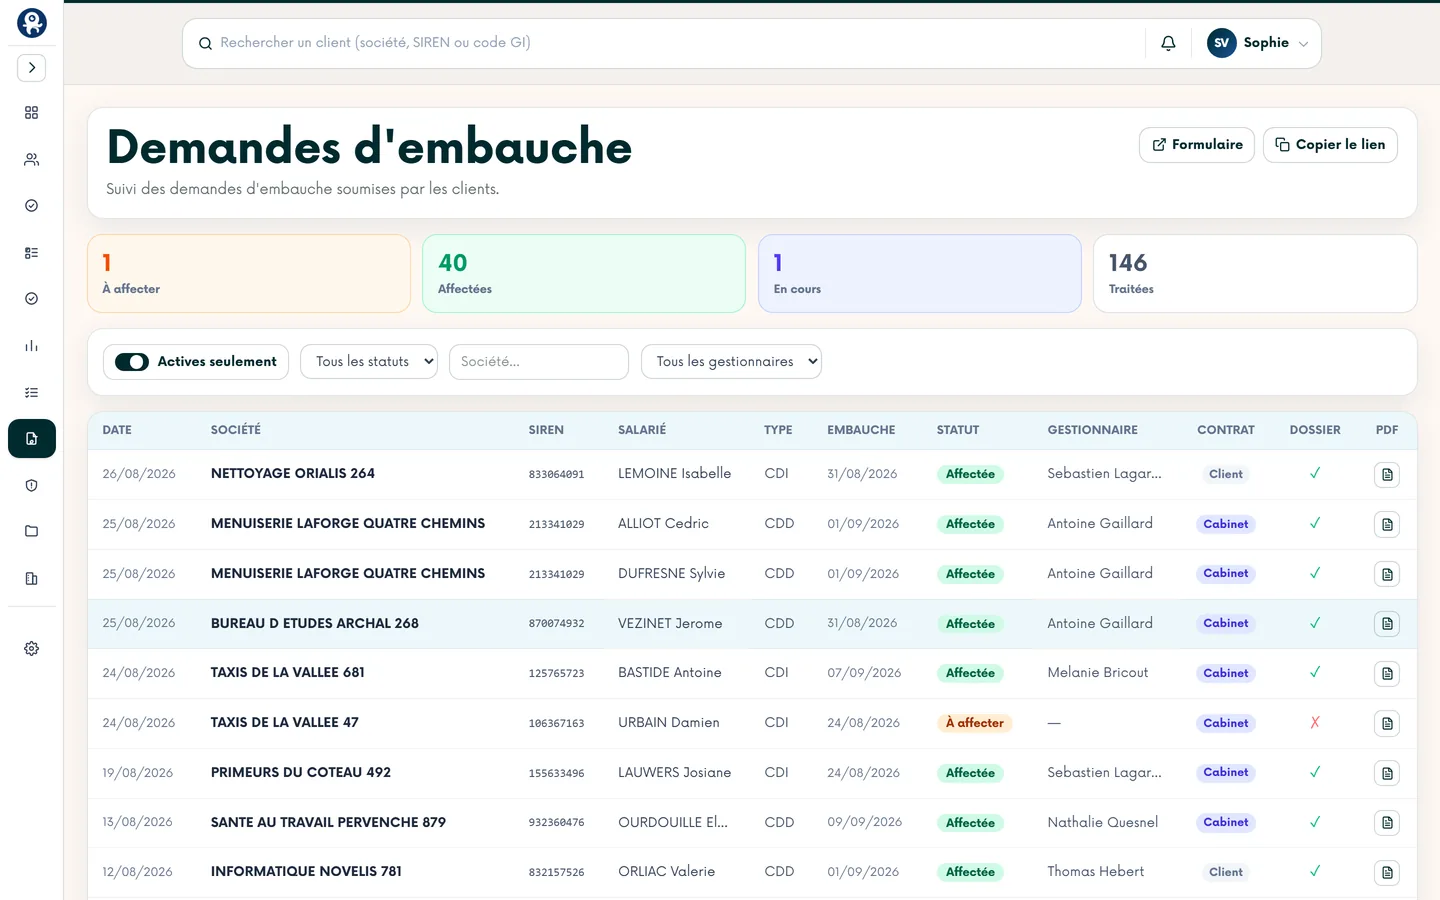Click the Copier le lien button
This screenshot has height=900, width=1440.
(x=1330, y=145)
